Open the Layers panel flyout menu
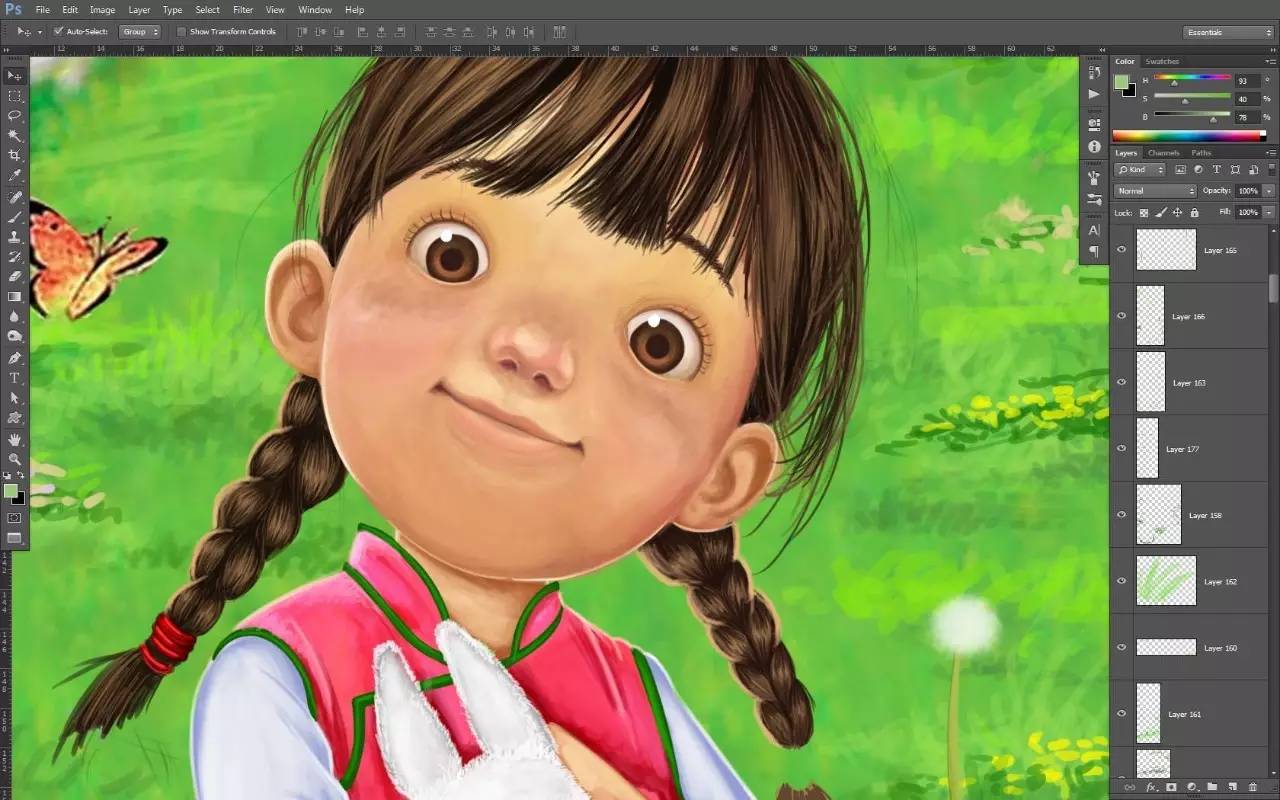1280x800 pixels. [1269, 153]
